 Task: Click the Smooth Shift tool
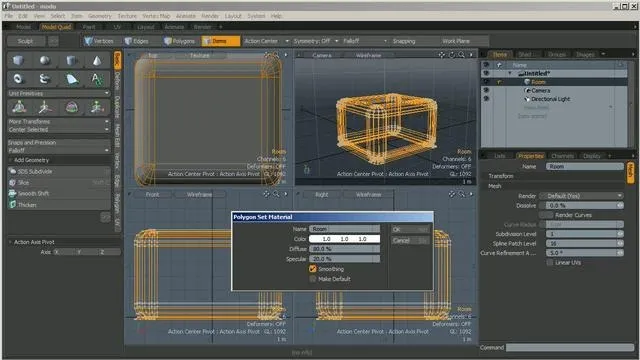point(59,193)
